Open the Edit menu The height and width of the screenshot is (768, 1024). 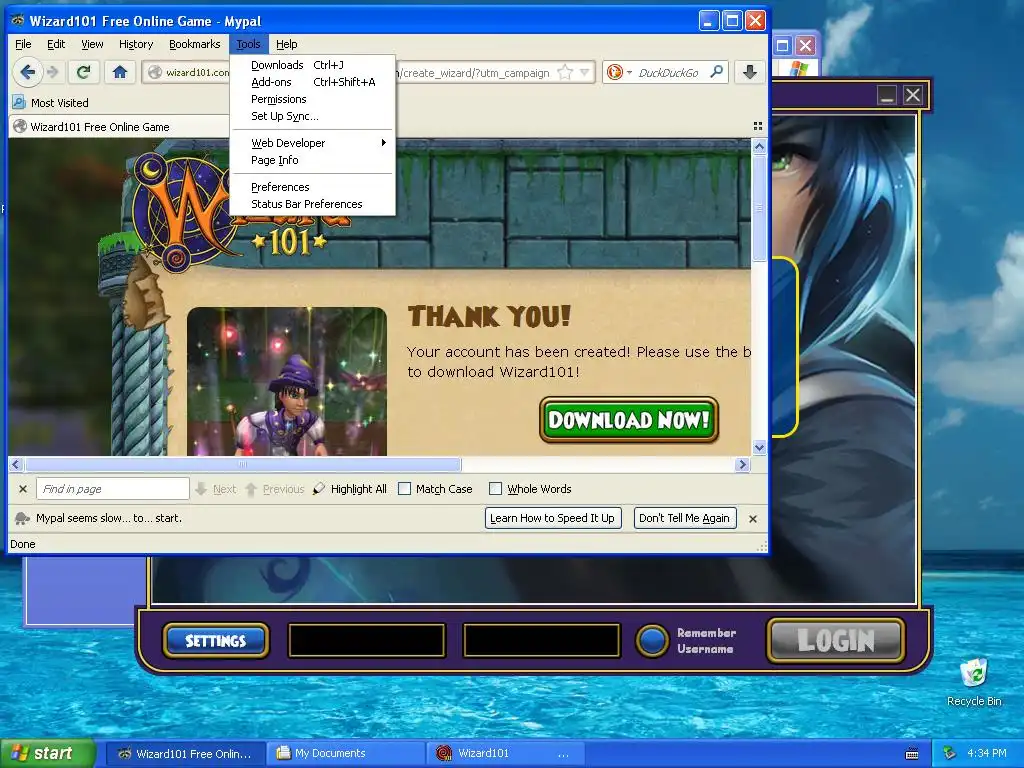coord(56,44)
